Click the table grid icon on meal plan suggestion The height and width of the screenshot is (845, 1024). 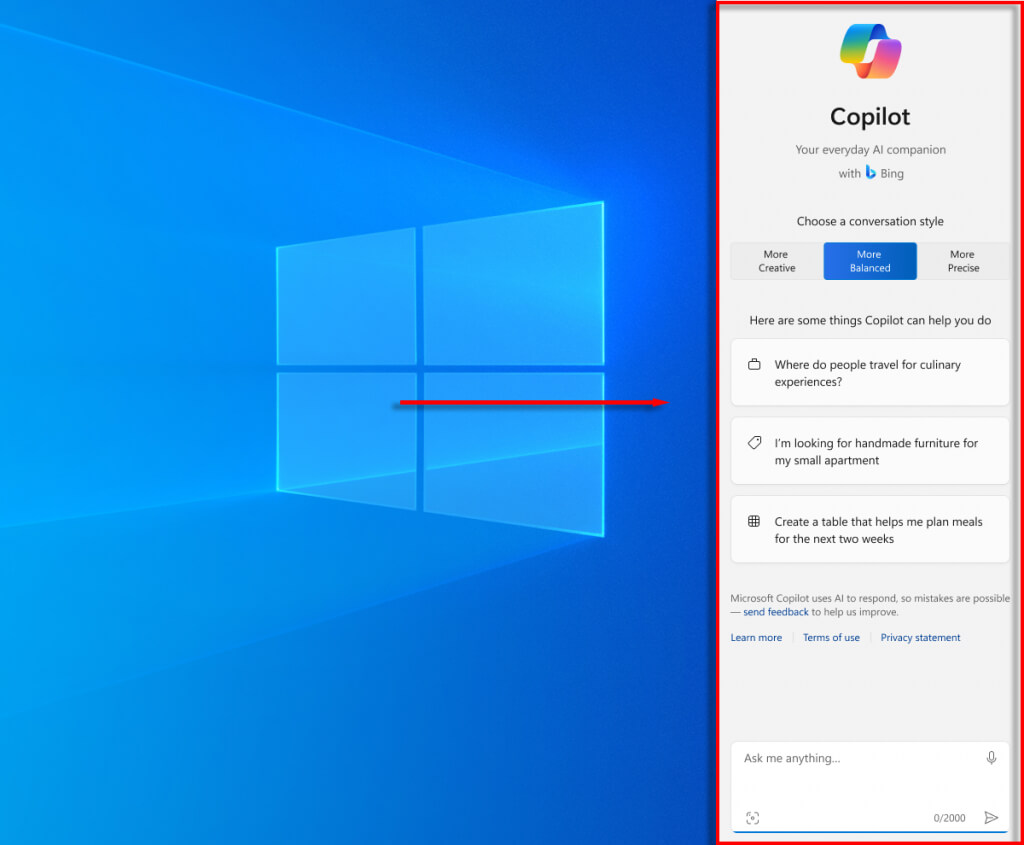(x=754, y=521)
